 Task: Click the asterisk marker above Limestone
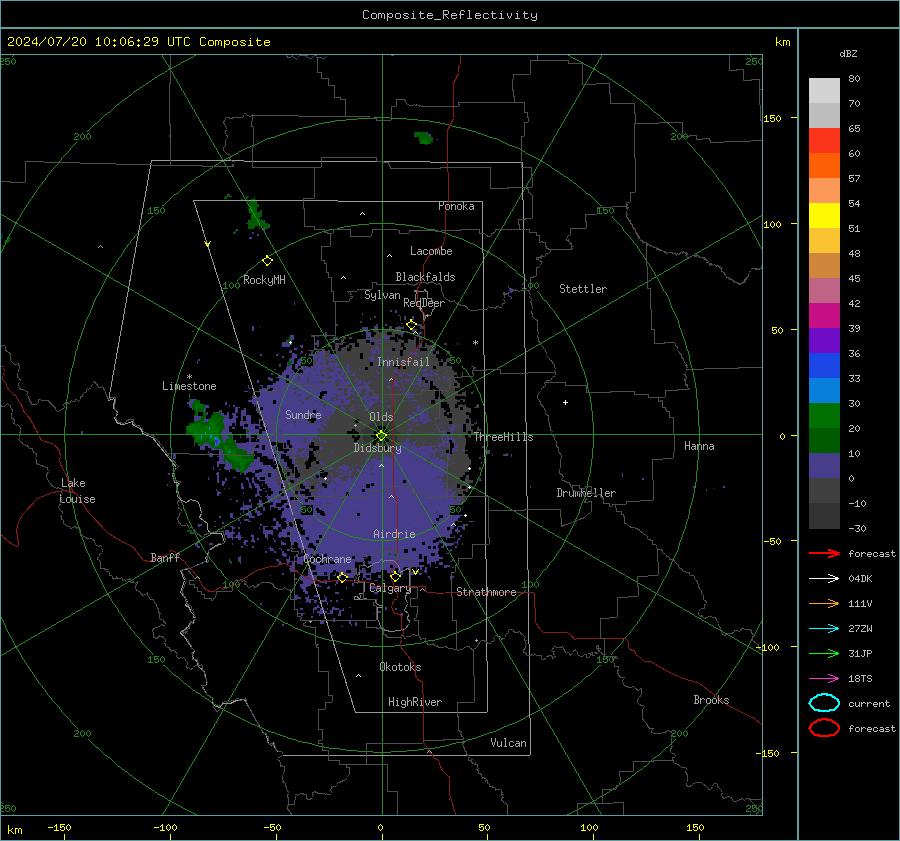(189, 377)
